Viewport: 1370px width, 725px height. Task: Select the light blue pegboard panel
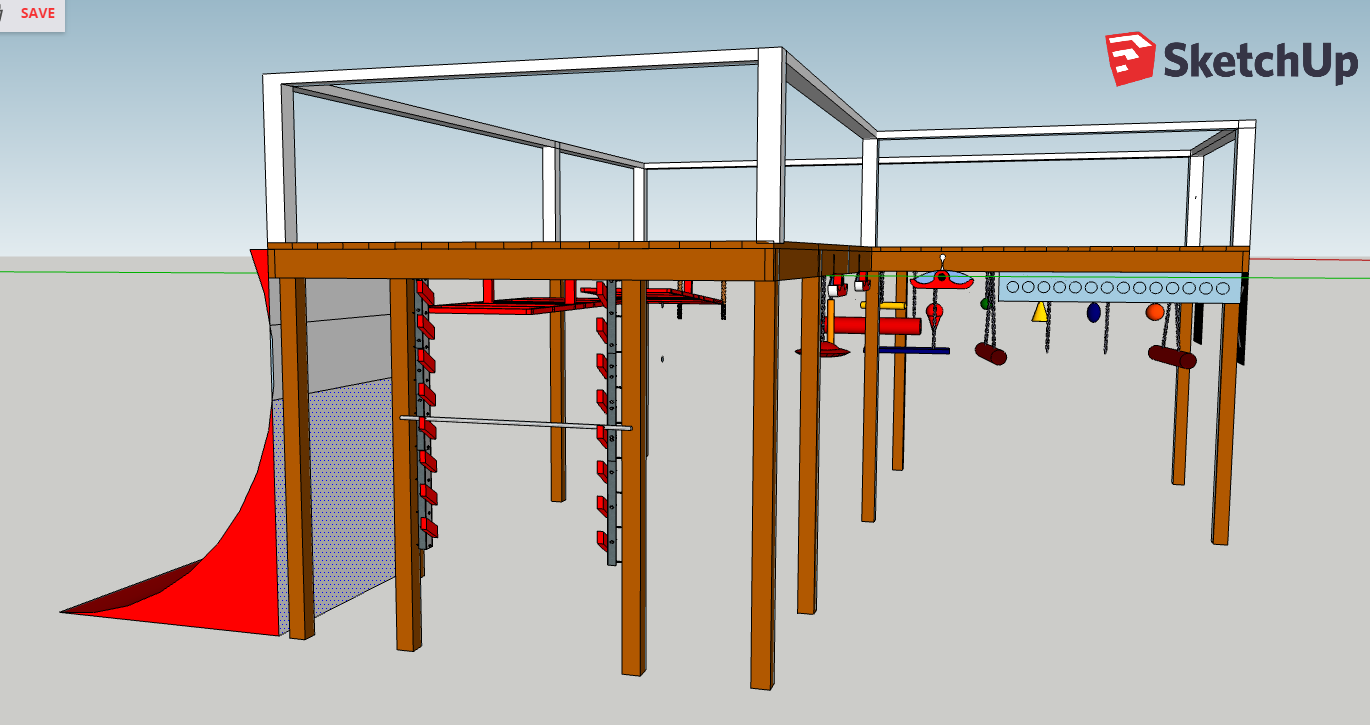(1120, 288)
